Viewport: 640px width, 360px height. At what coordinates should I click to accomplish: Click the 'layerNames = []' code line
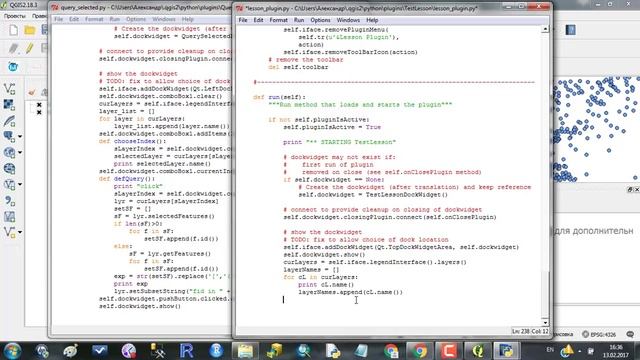pos(311,270)
